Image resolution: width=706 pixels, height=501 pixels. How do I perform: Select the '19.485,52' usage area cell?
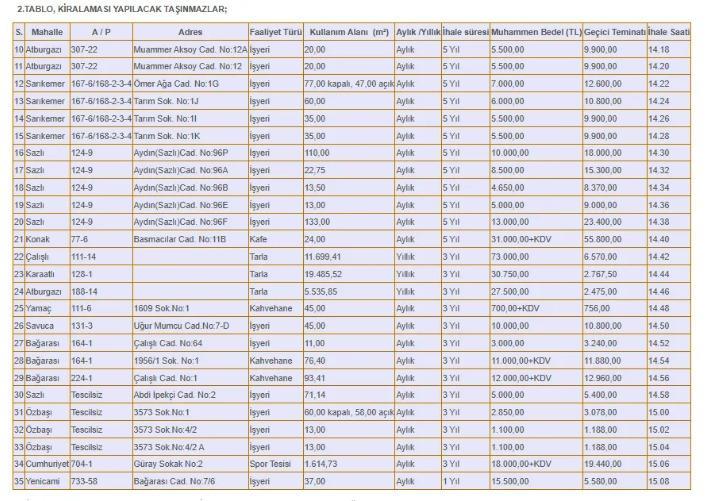tap(325, 272)
